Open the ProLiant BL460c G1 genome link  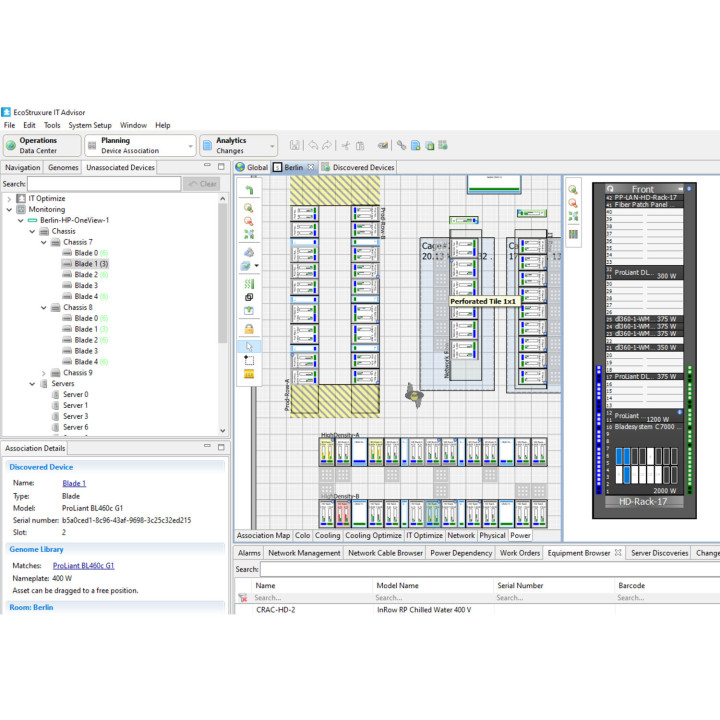[84, 566]
